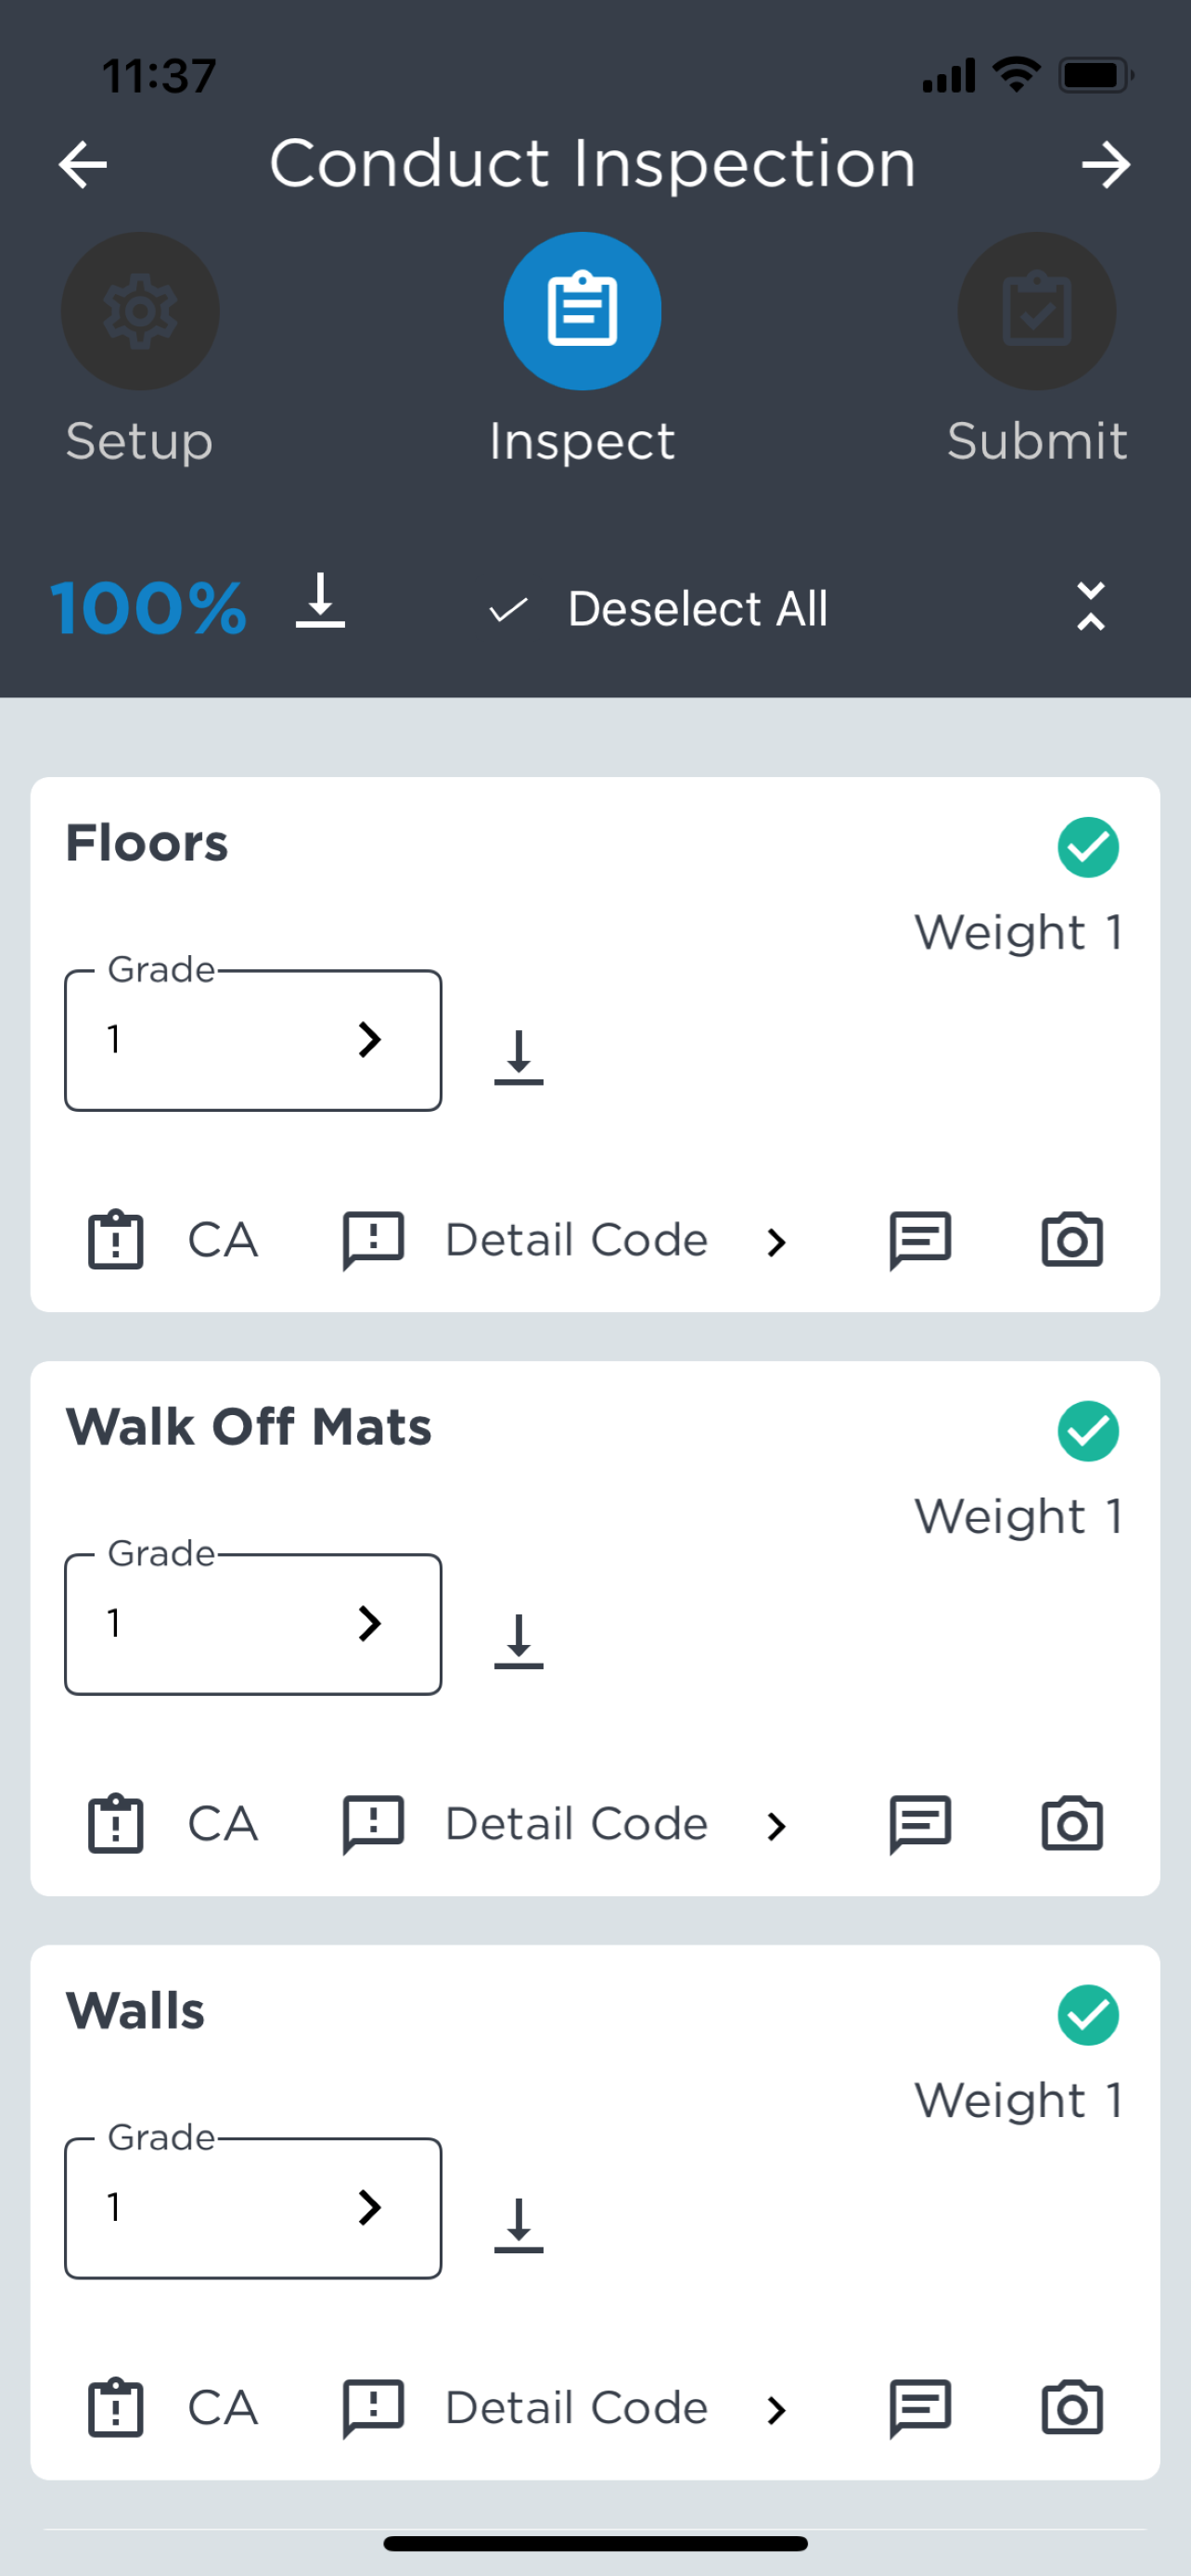The height and width of the screenshot is (2576, 1191).
Task: Go back using the top-left arrow
Action: 83,165
